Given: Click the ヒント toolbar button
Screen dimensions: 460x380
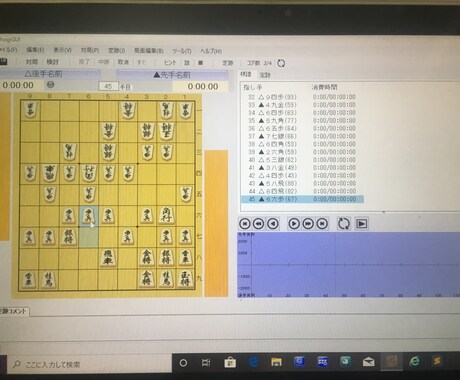Looking at the screenshot, I should point(170,62).
